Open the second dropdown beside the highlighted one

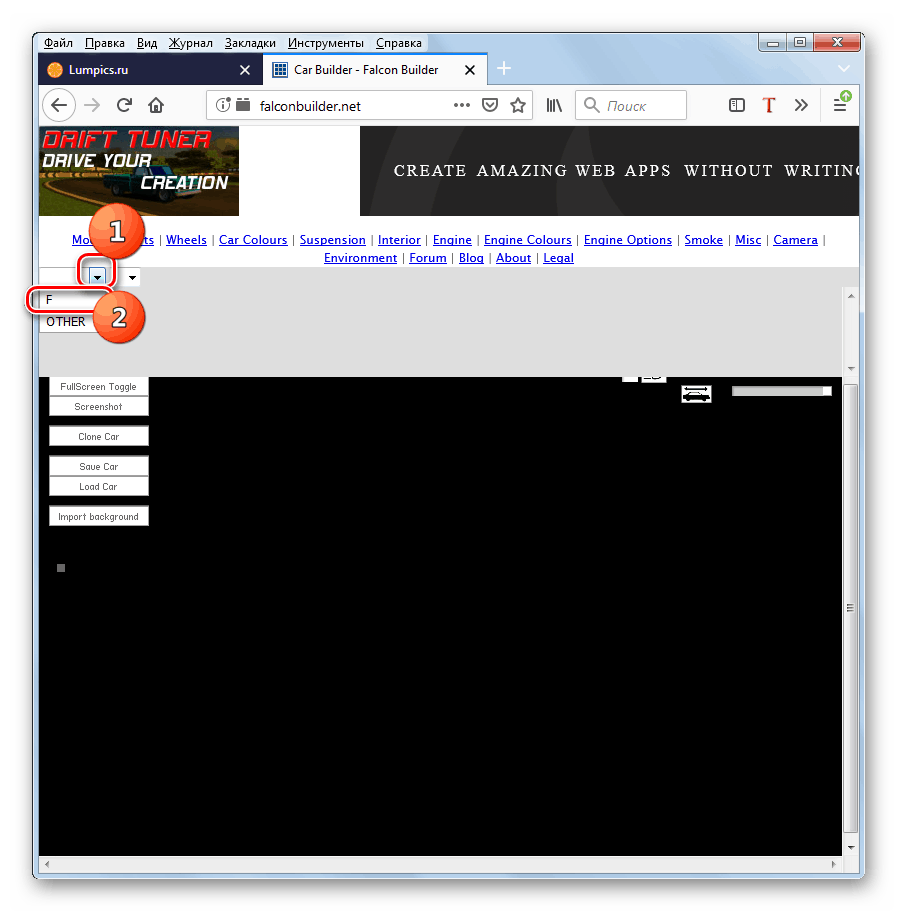click(131, 276)
